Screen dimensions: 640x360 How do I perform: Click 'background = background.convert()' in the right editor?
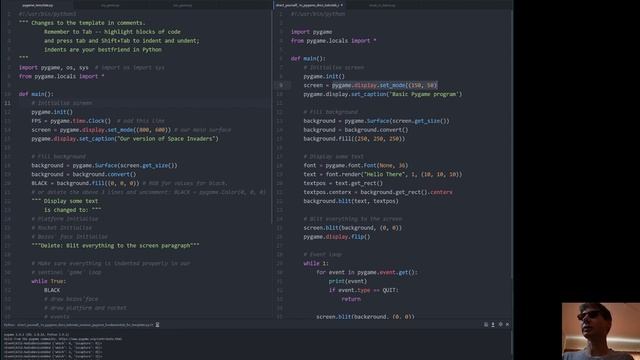[356, 130]
